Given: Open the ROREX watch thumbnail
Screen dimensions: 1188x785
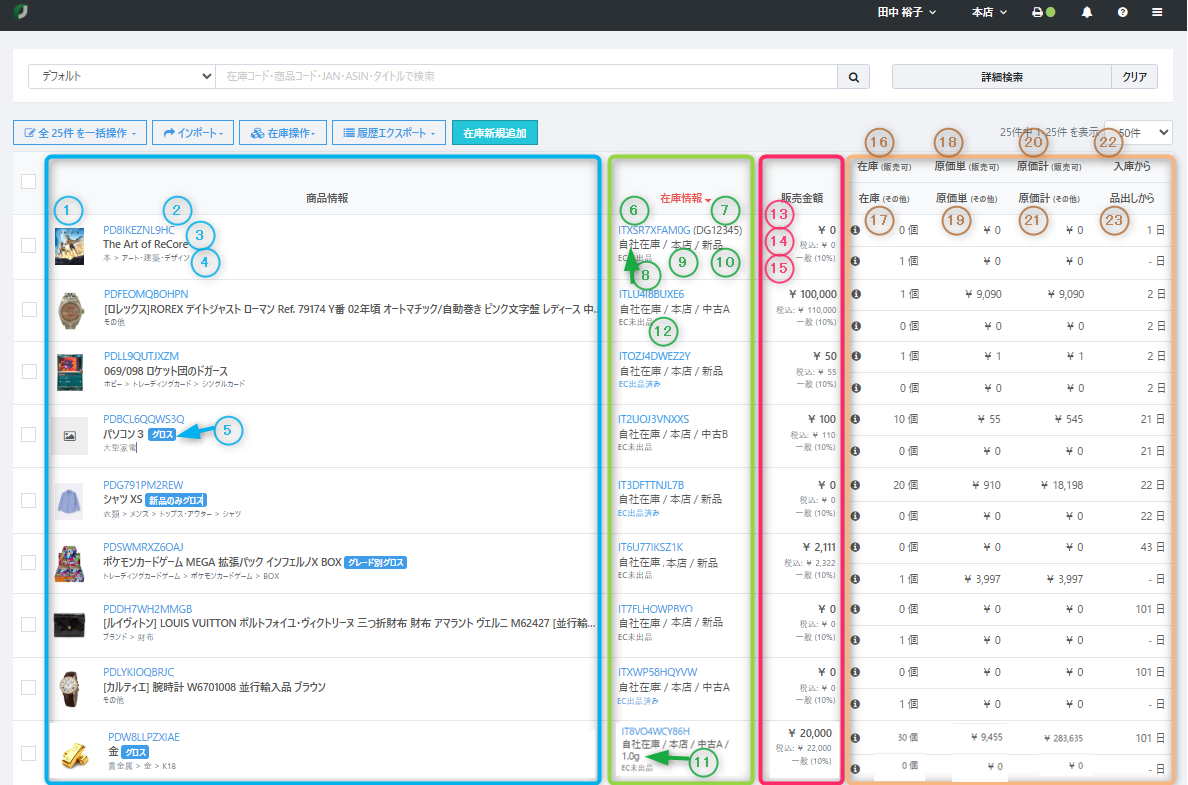Looking at the screenshot, I should (x=70, y=310).
